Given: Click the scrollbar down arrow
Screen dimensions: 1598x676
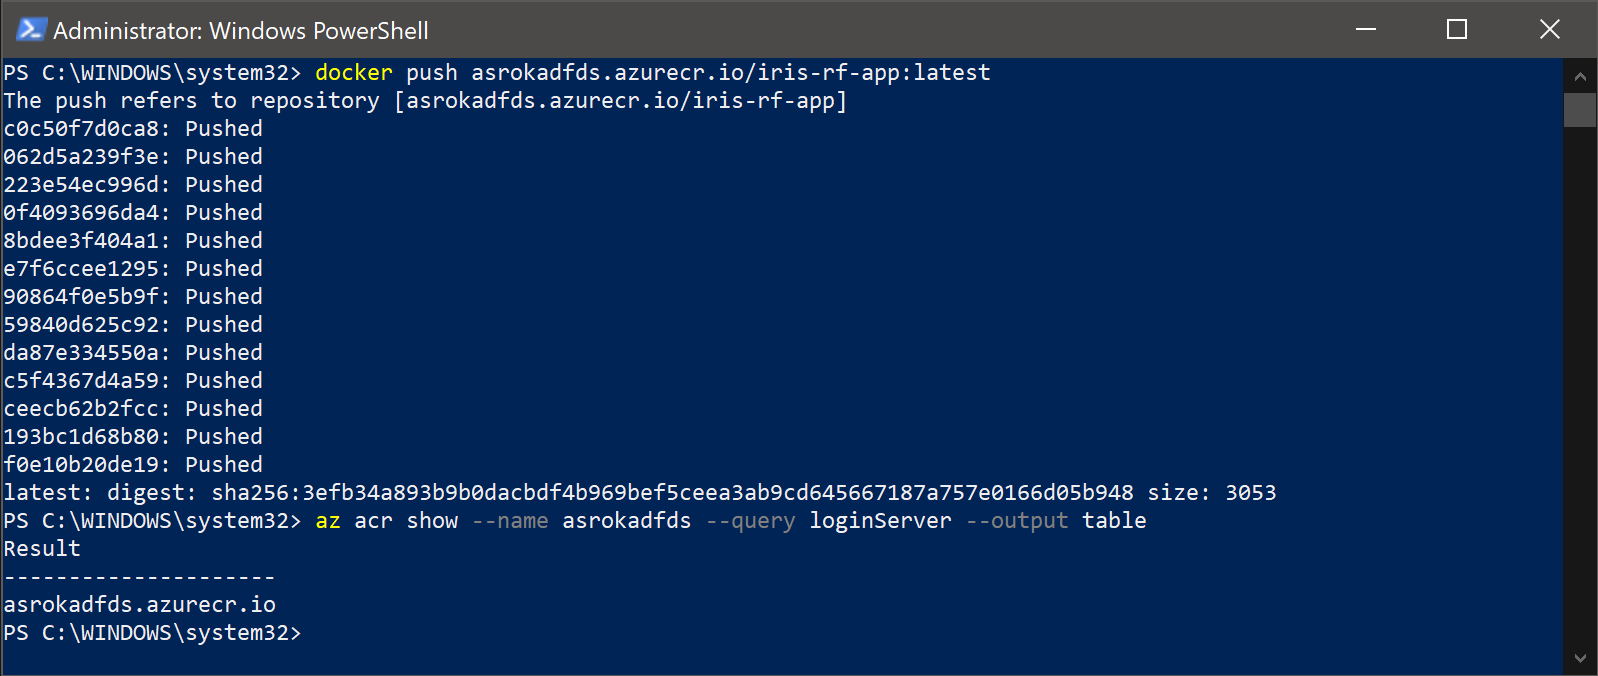Looking at the screenshot, I should [1580, 658].
